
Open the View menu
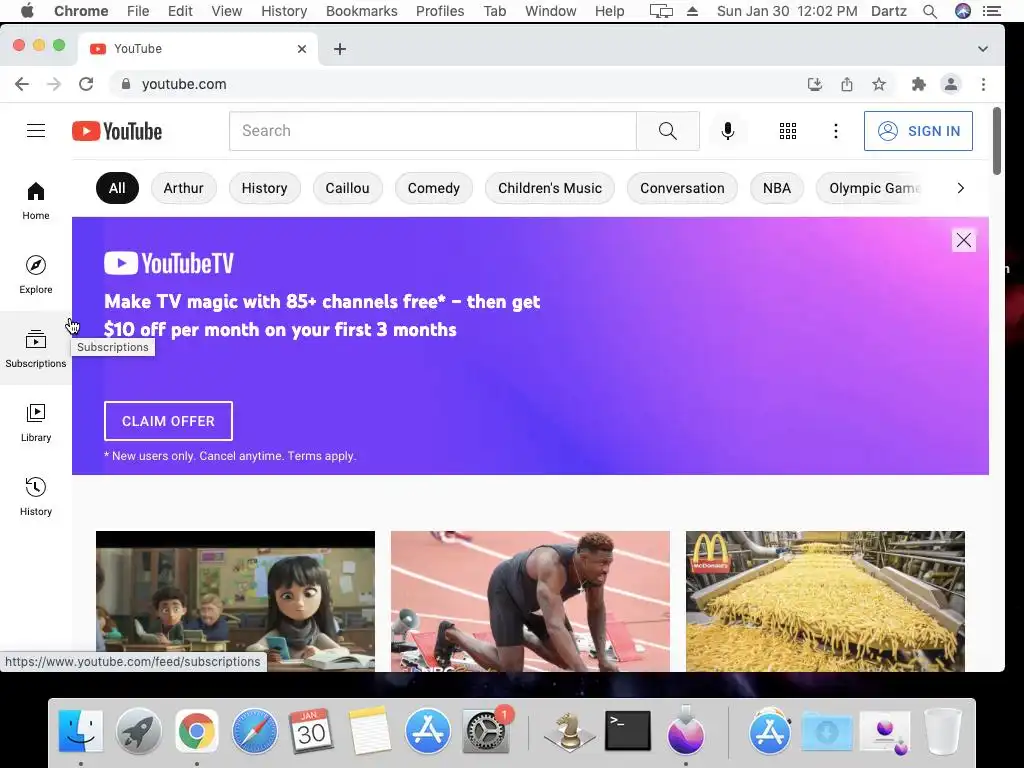[x=227, y=11]
